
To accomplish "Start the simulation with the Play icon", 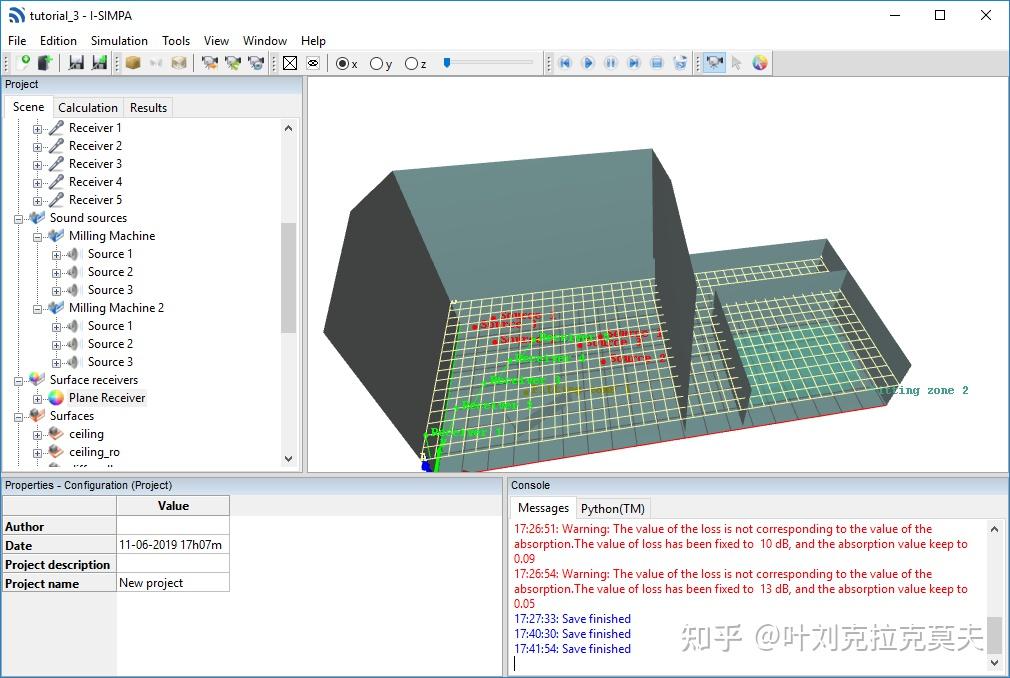I will pyautogui.click(x=587, y=62).
